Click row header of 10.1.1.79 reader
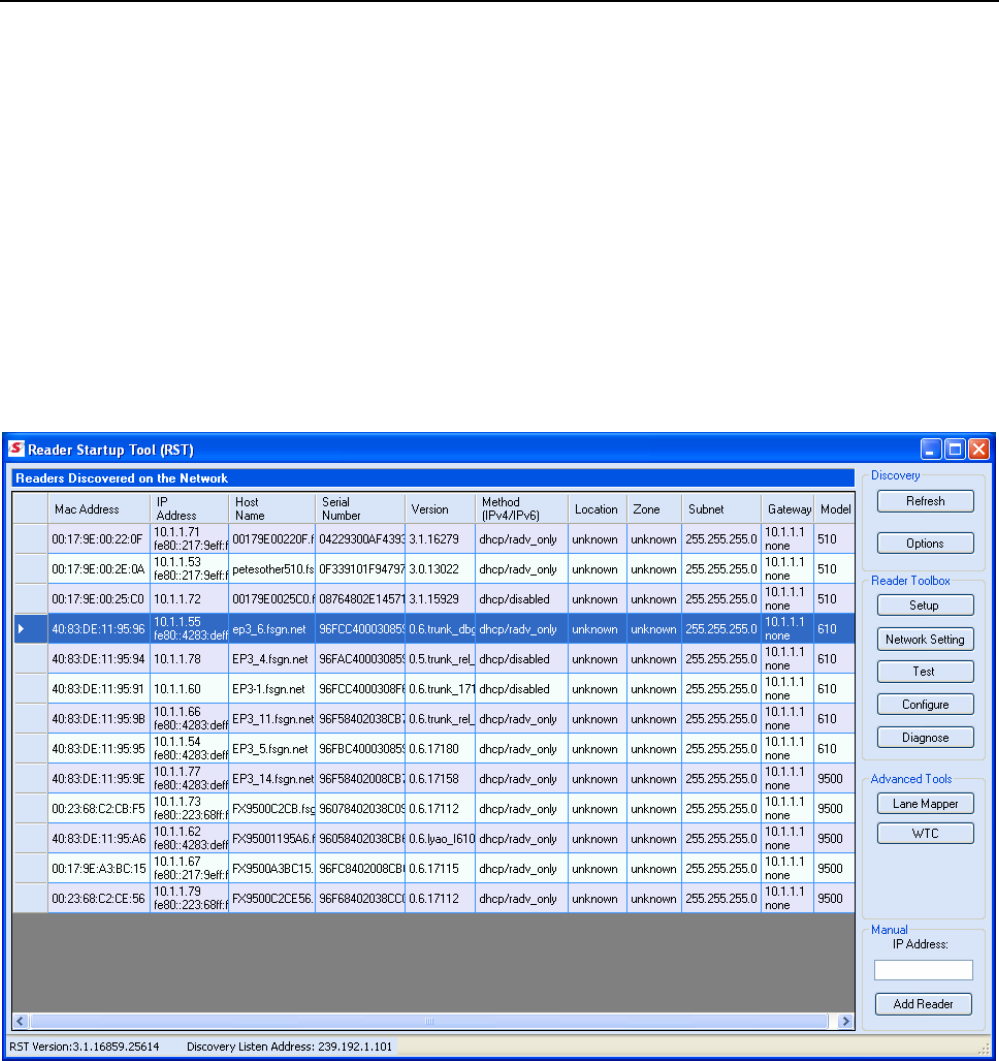 30,899
